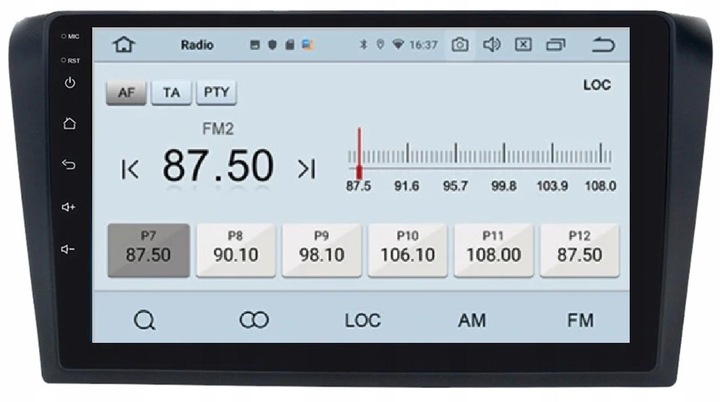Toggle TA traffic announcements
This screenshot has width=720, height=402.
171,93
